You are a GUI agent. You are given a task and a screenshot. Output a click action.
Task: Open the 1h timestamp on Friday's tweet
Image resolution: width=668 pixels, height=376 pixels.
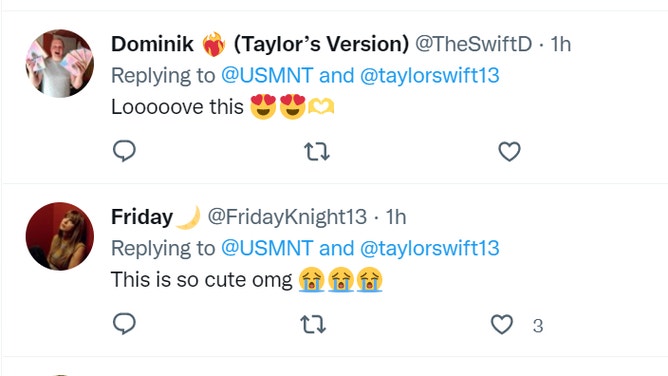396,217
